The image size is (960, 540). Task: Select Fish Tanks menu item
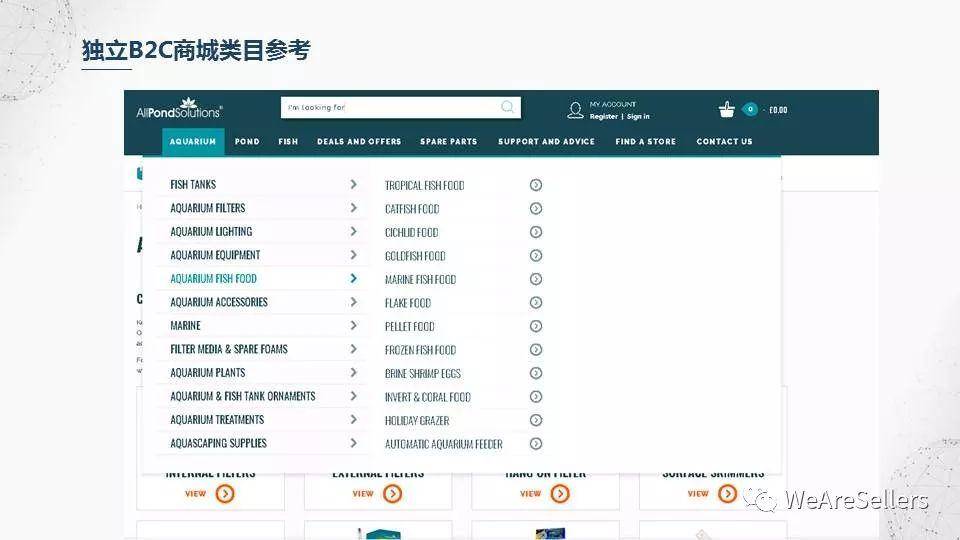[x=193, y=184]
